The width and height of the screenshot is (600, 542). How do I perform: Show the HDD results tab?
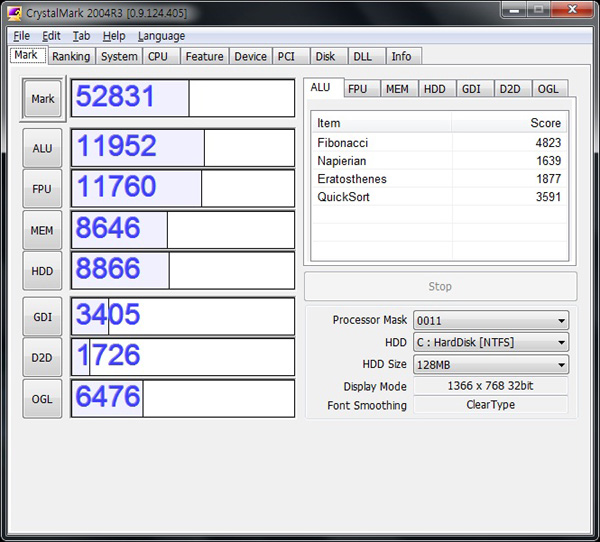tap(435, 89)
